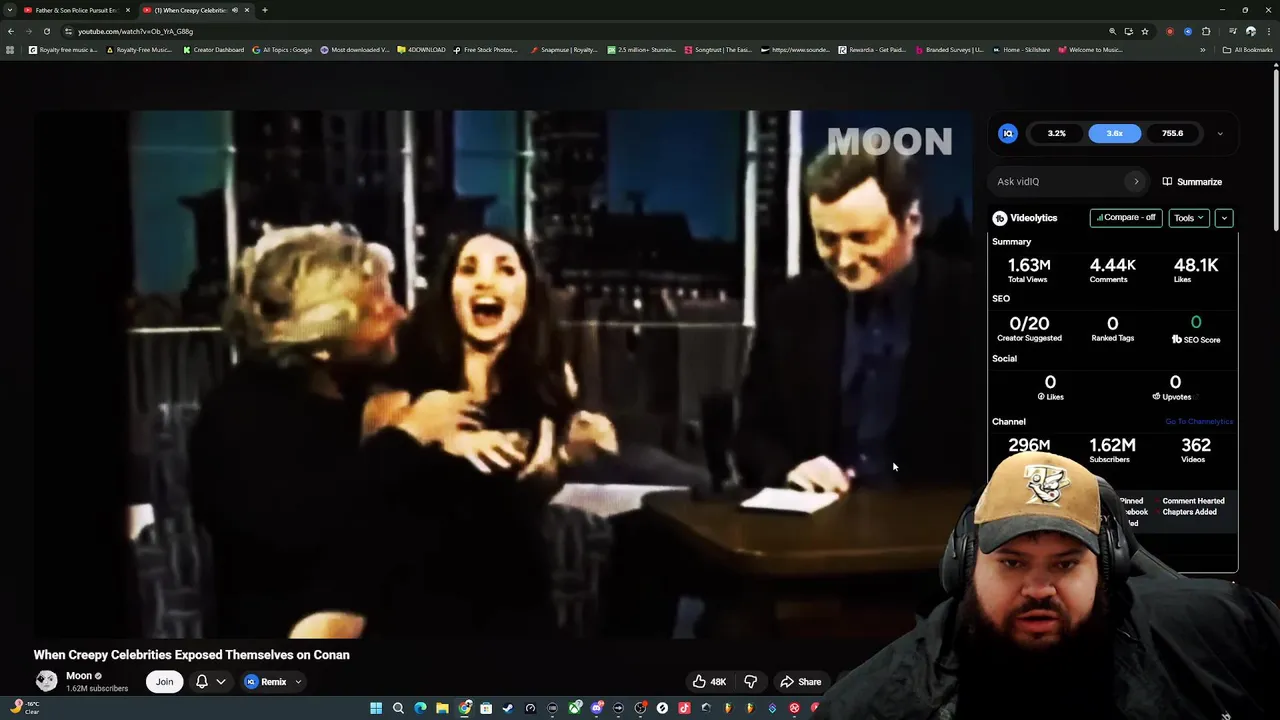Image resolution: width=1280 pixels, height=720 pixels.
Task: Click the notification bell icon
Action: [x=202, y=682]
